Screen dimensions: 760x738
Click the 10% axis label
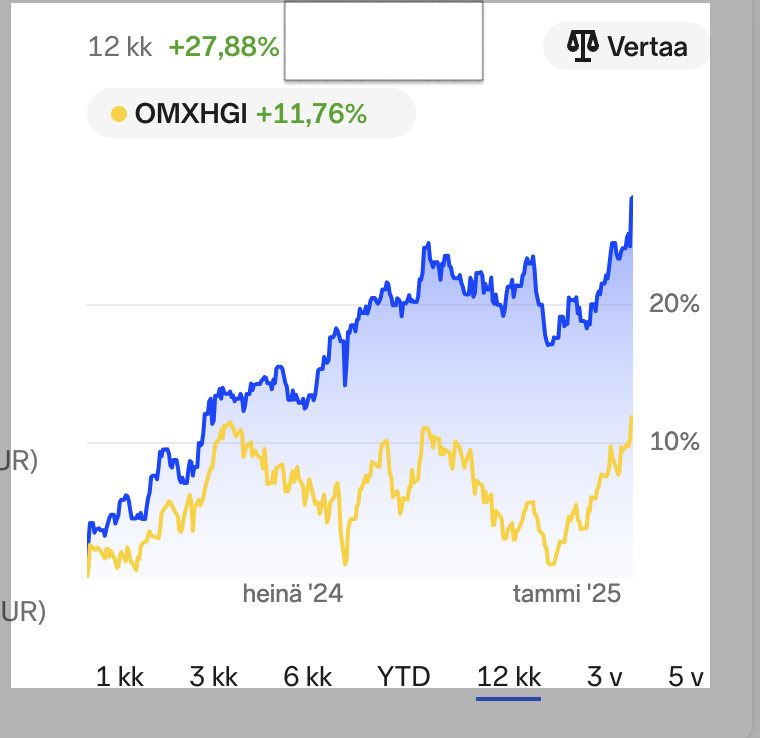pos(674,442)
